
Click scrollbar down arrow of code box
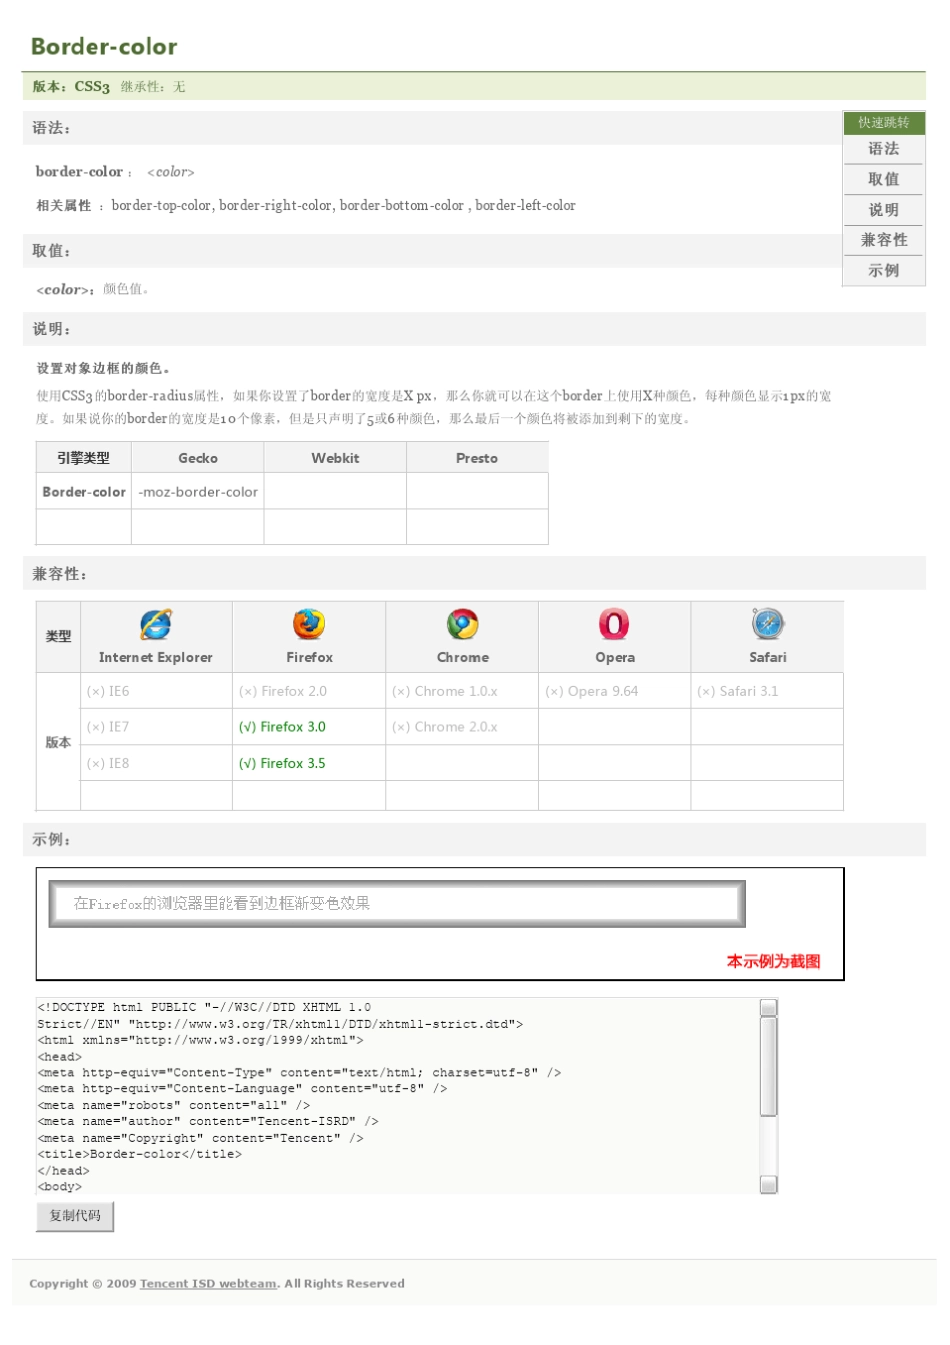pyautogui.click(x=768, y=1185)
